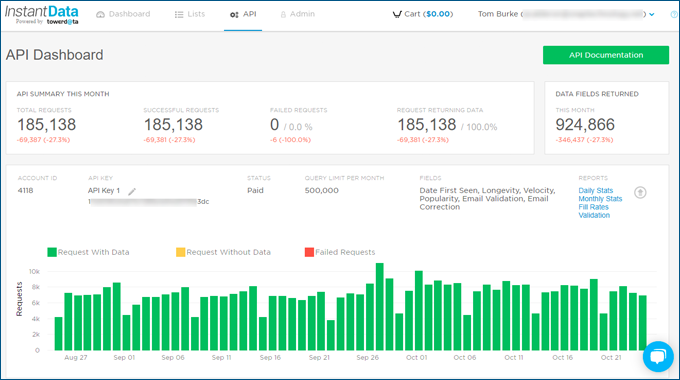Click the InstantData logo

[x=42, y=14]
